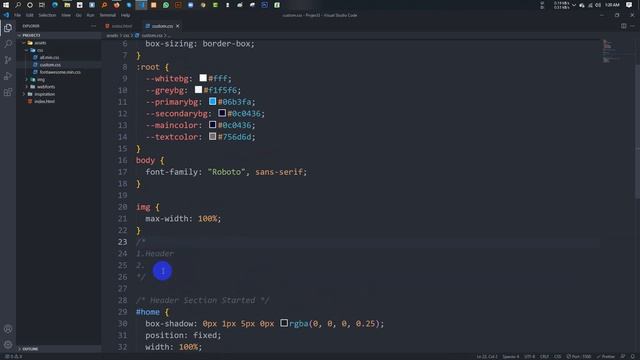Screen dimensions: 640x360
Task: Click the VS Code logo in title bar
Action: click(x=6, y=15)
